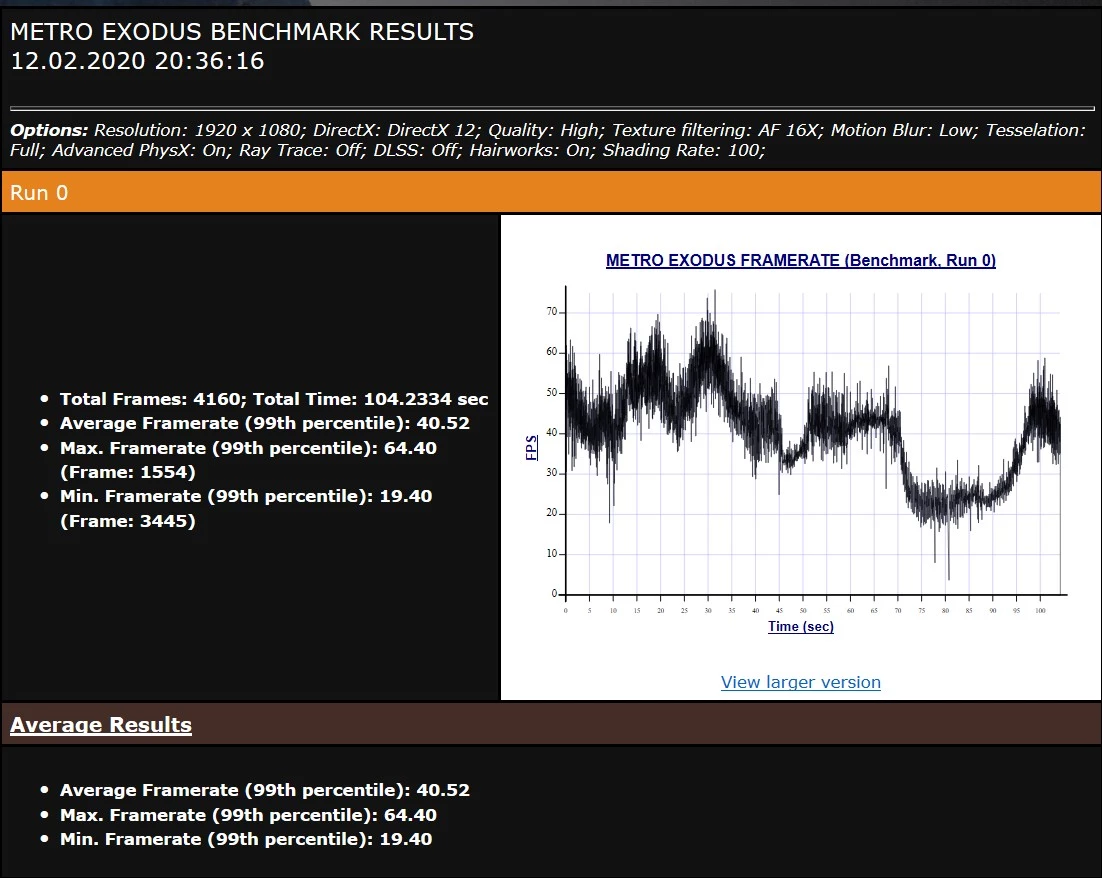This screenshot has height=878, width=1102.
Task: Click the (Frame: 3445) text
Action: pos(128,521)
